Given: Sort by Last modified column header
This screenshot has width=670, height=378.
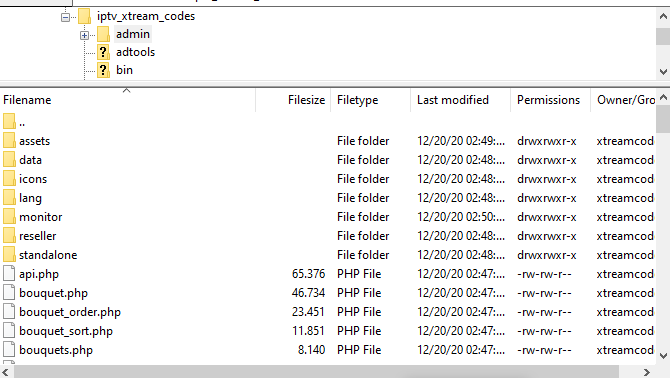Looking at the screenshot, I should [460, 100].
